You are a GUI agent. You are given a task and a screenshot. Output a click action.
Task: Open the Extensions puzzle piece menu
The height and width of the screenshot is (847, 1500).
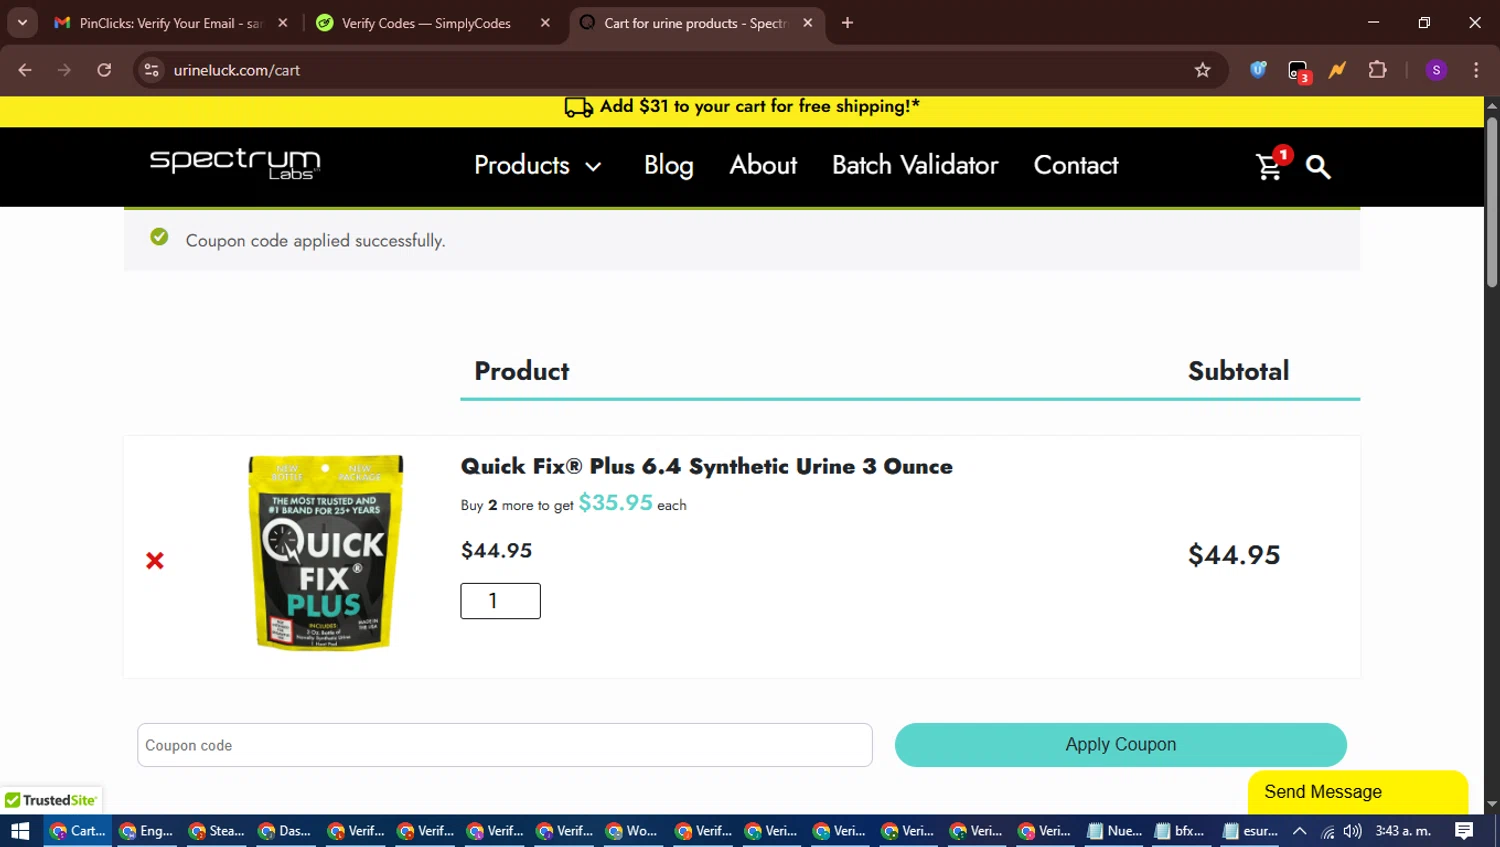coord(1378,70)
